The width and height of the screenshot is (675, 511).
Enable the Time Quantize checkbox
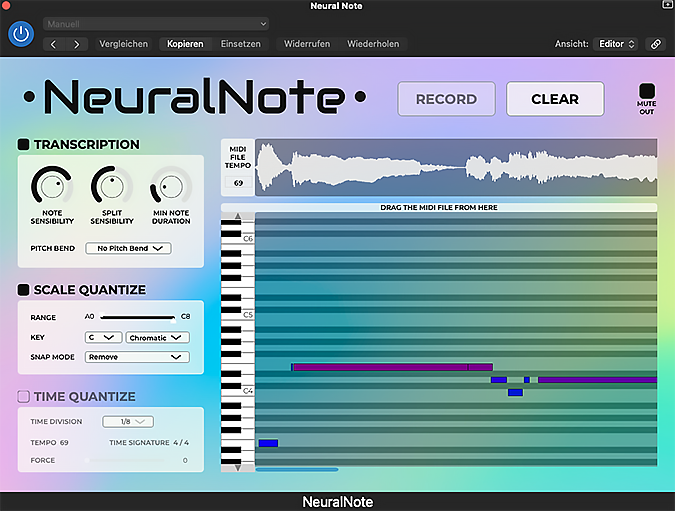click(23, 396)
